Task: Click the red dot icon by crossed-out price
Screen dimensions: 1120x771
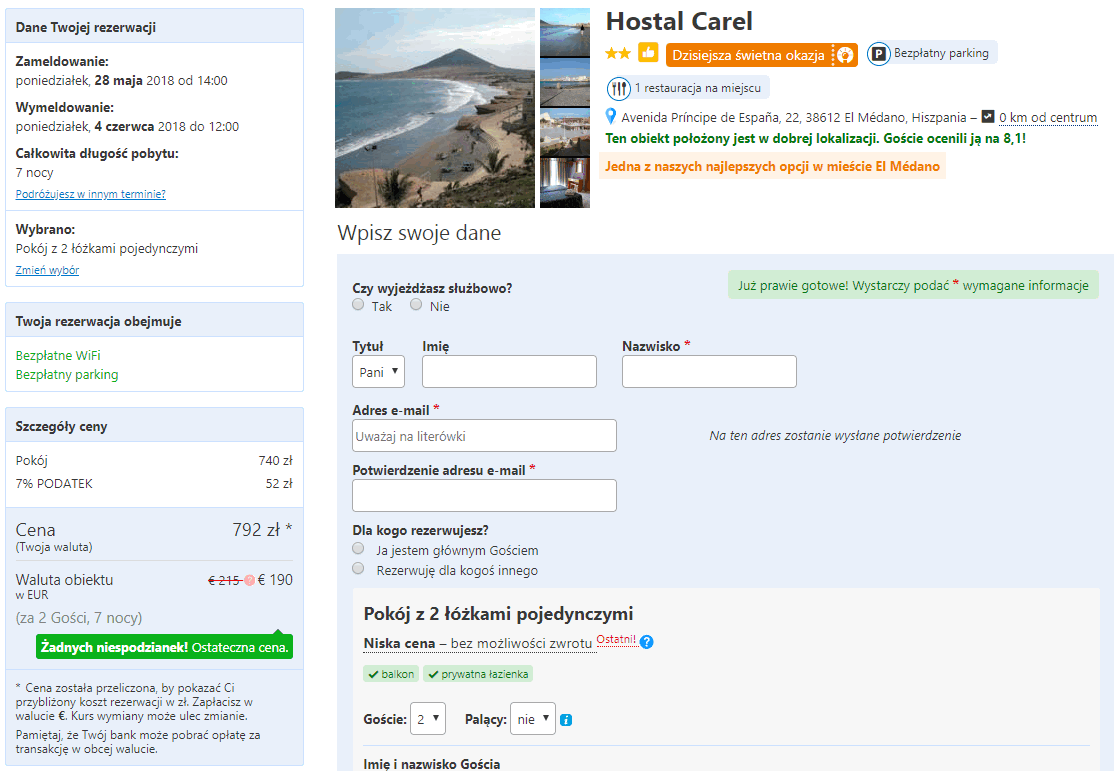Action: pyautogui.click(x=249, y=580)
